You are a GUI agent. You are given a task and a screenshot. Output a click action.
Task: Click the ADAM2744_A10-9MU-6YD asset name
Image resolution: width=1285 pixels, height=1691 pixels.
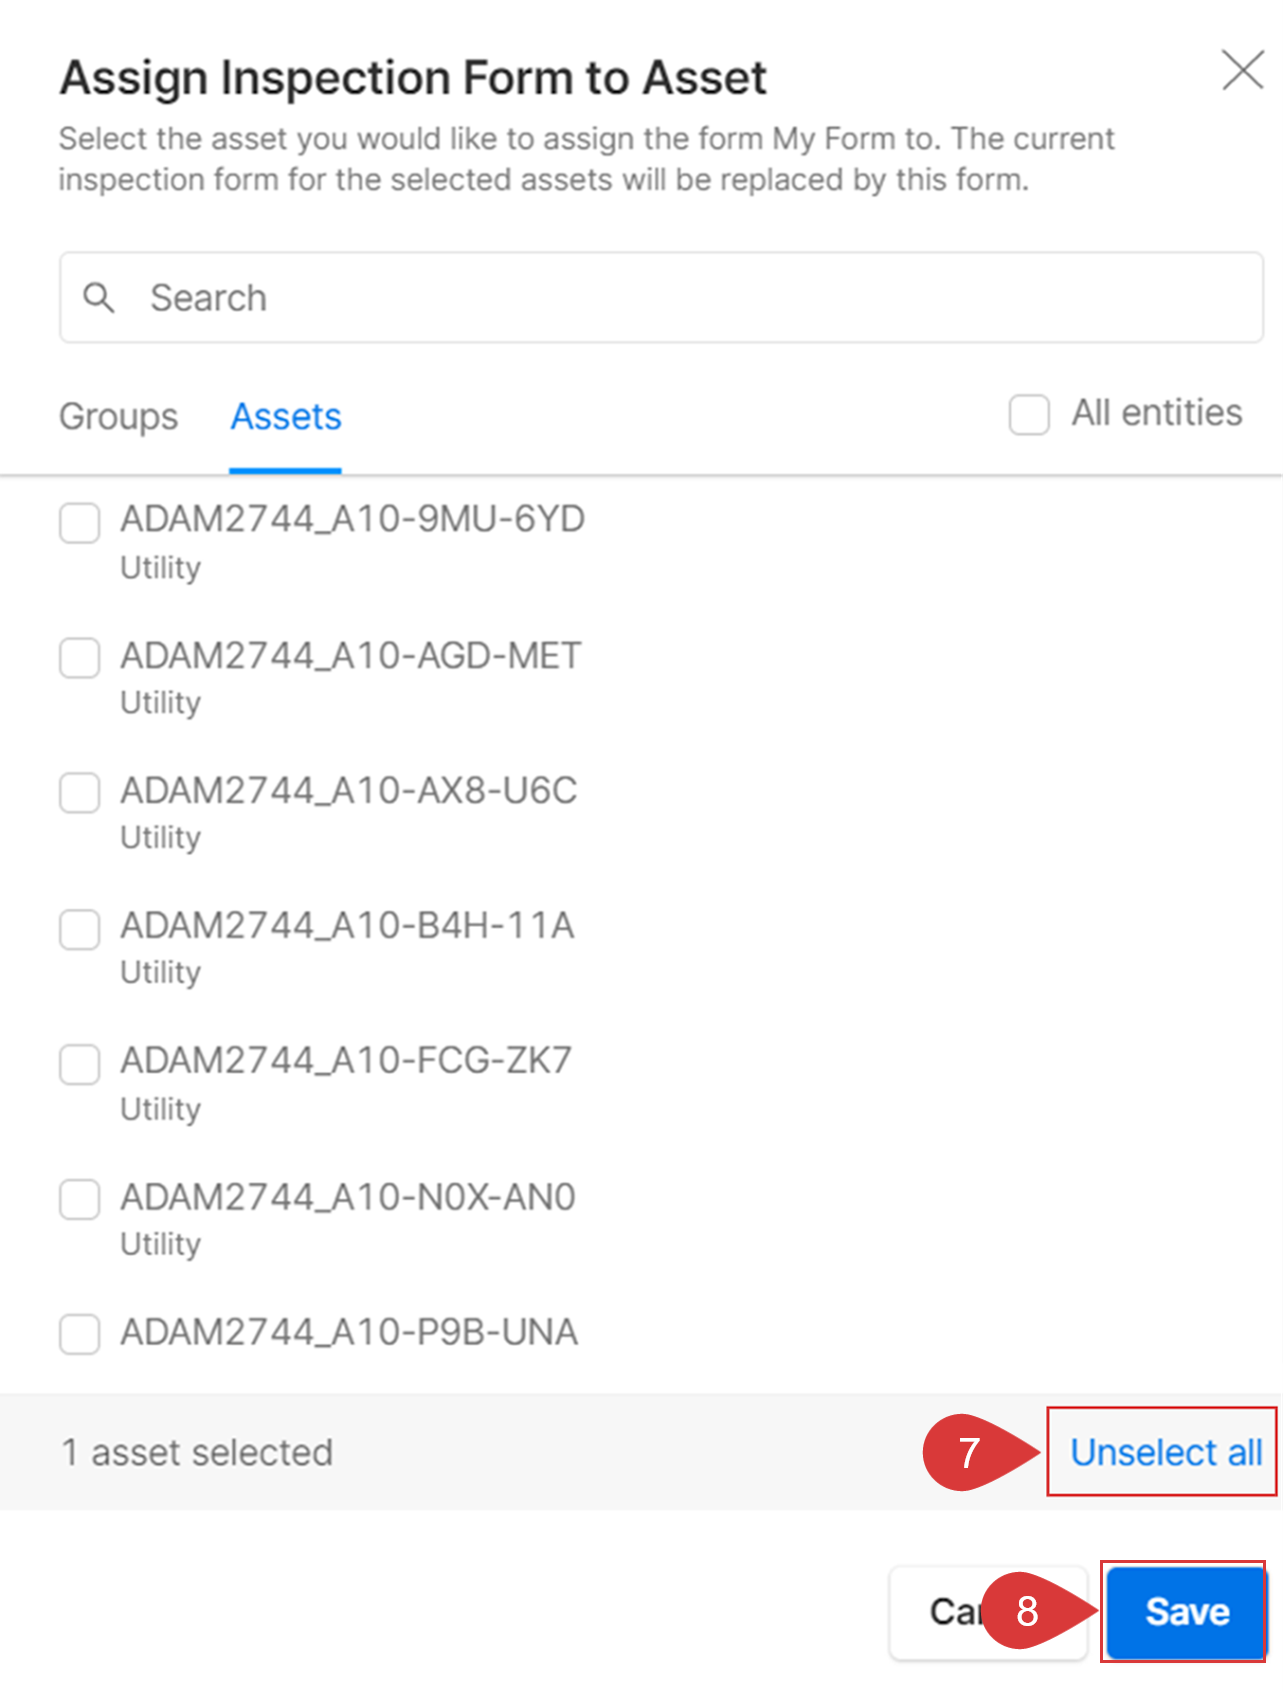point(352,519)
